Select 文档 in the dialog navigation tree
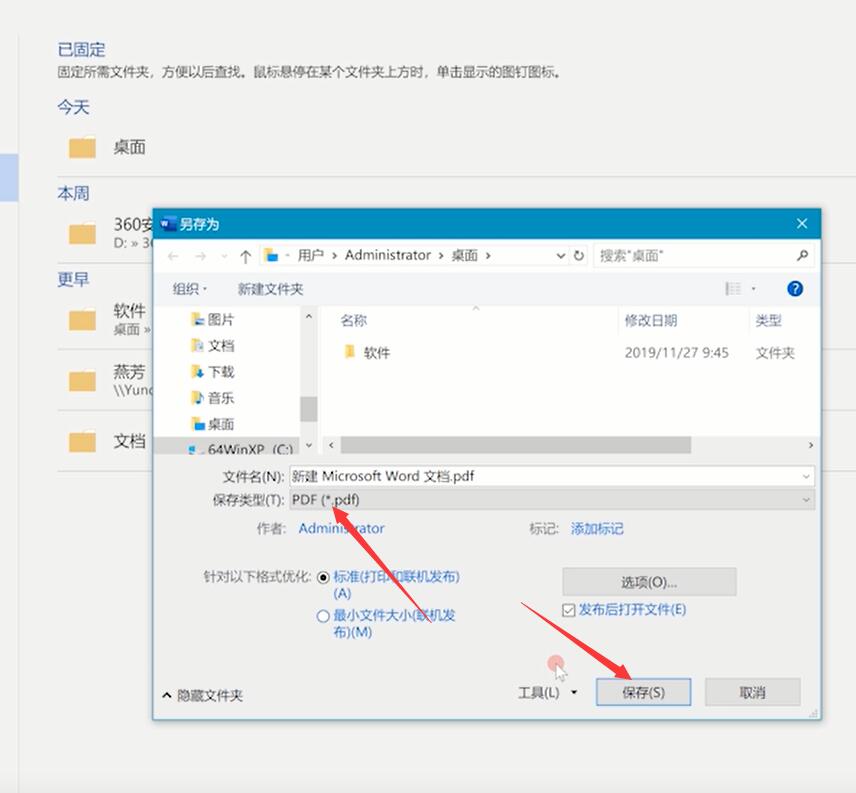This screenshot has height=793, width=856. 212,345
